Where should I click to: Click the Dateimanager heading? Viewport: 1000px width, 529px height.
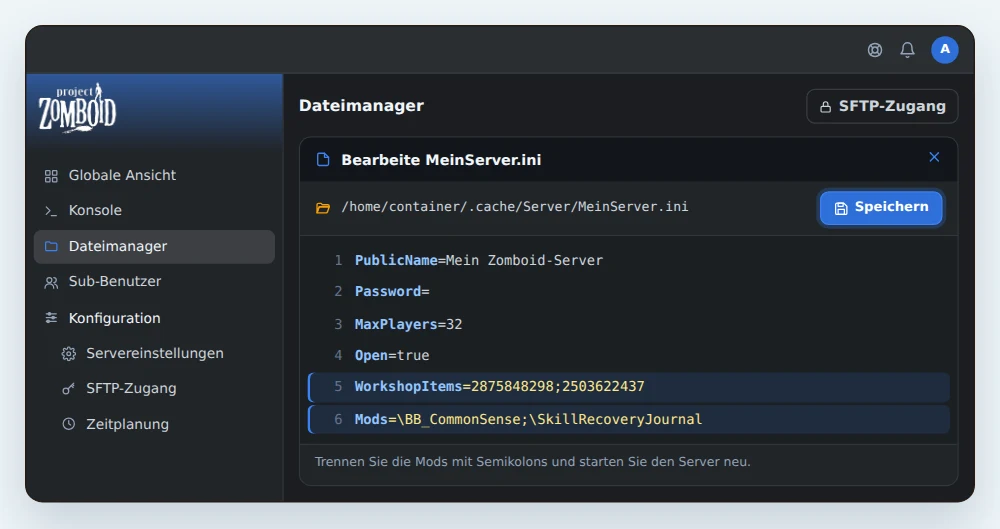click(361, 106)
